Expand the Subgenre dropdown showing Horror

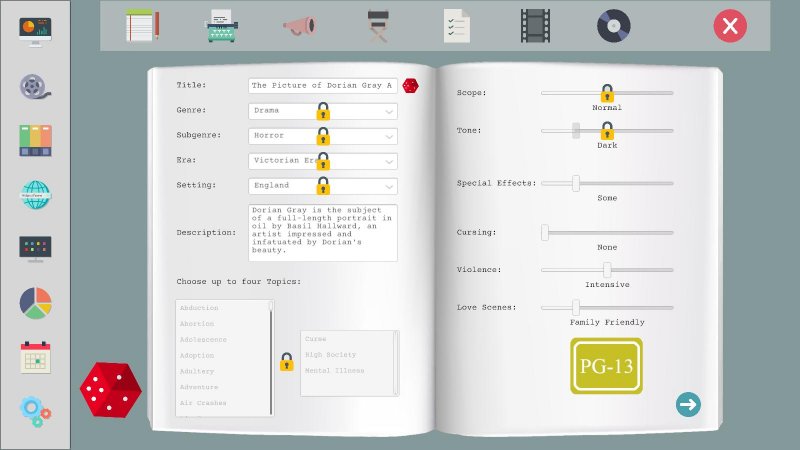pyautogui.click(x=322, y=136)
